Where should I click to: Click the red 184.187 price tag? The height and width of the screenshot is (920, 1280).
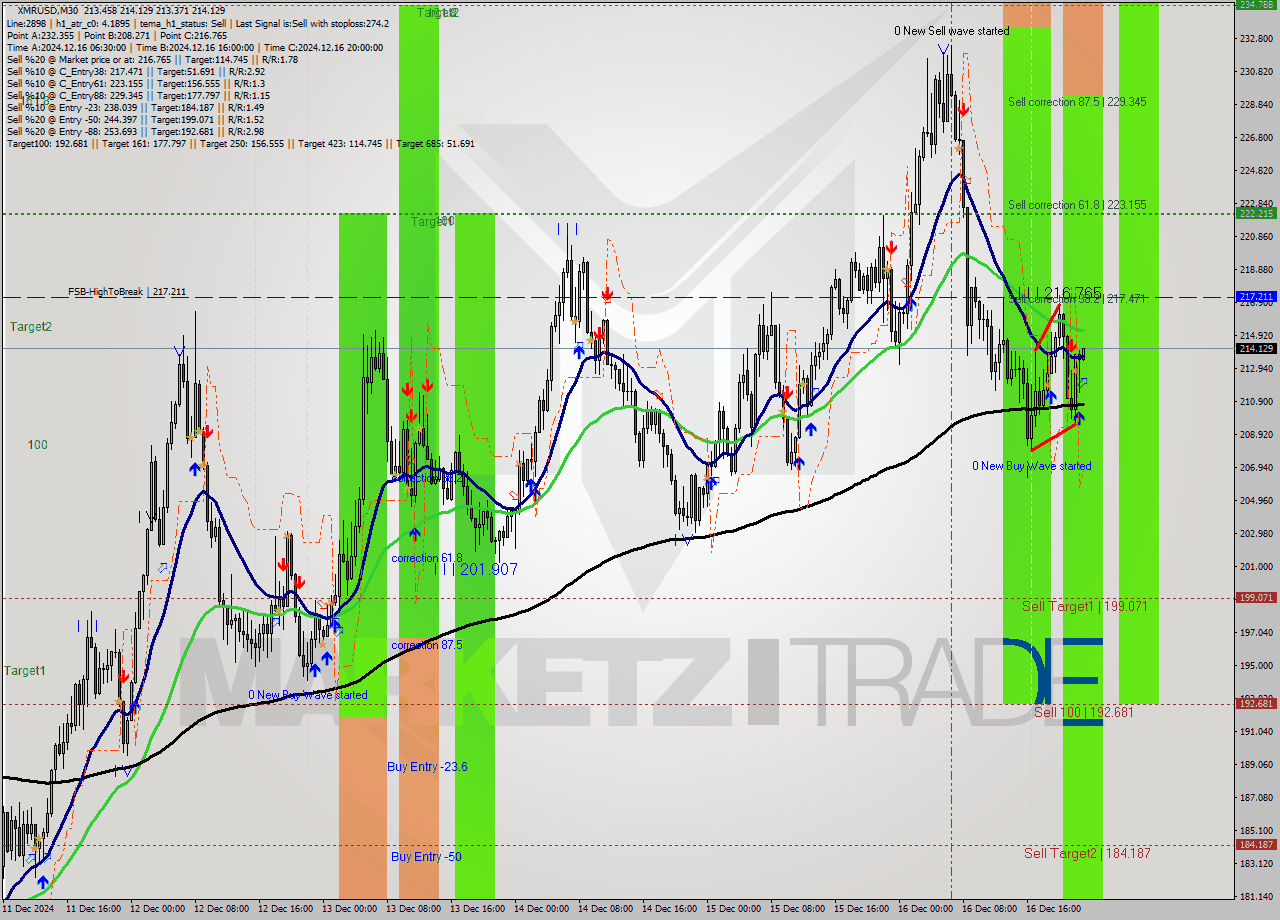coord(1257,844)
